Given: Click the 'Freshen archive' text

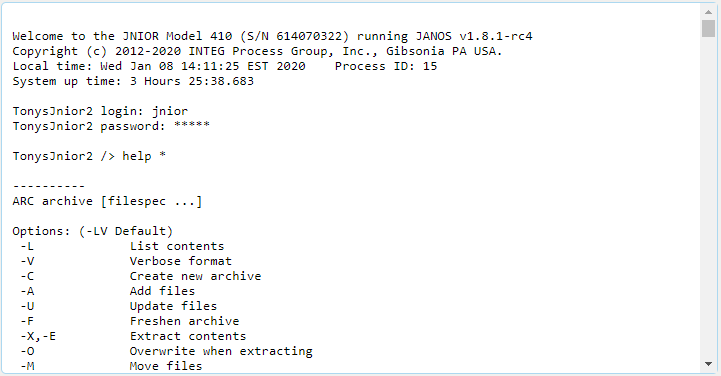Looking at the screenshot, I should point(184,321).
